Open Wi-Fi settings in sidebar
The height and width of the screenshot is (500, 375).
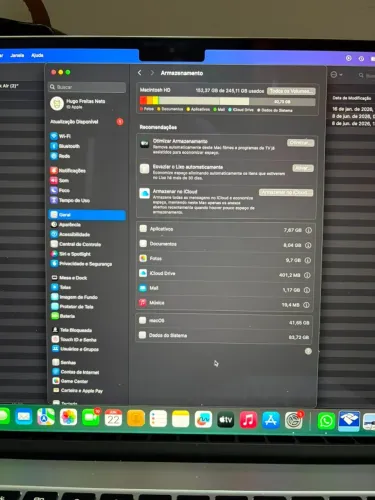[61, 136]
